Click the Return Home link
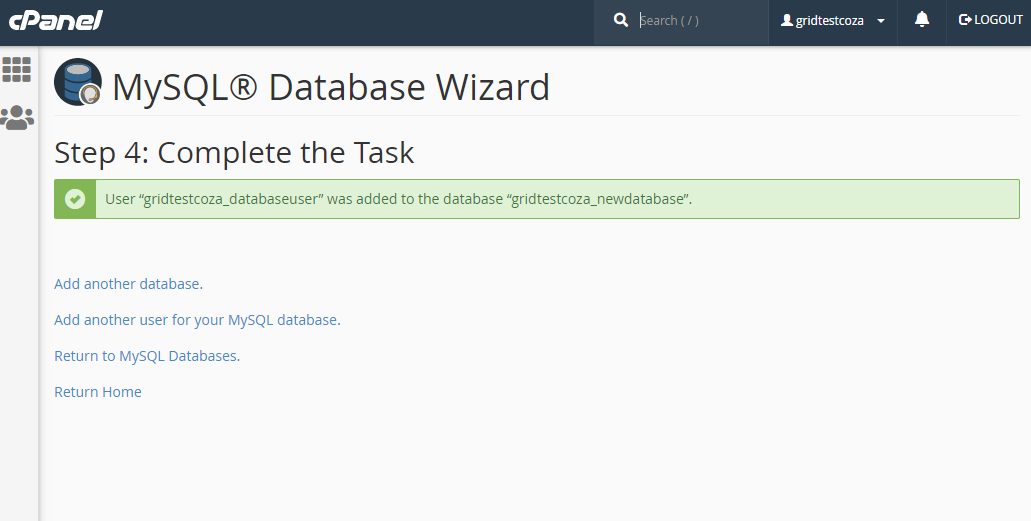Viewport: 1031px width, 521px height. [x=97, y=391]
